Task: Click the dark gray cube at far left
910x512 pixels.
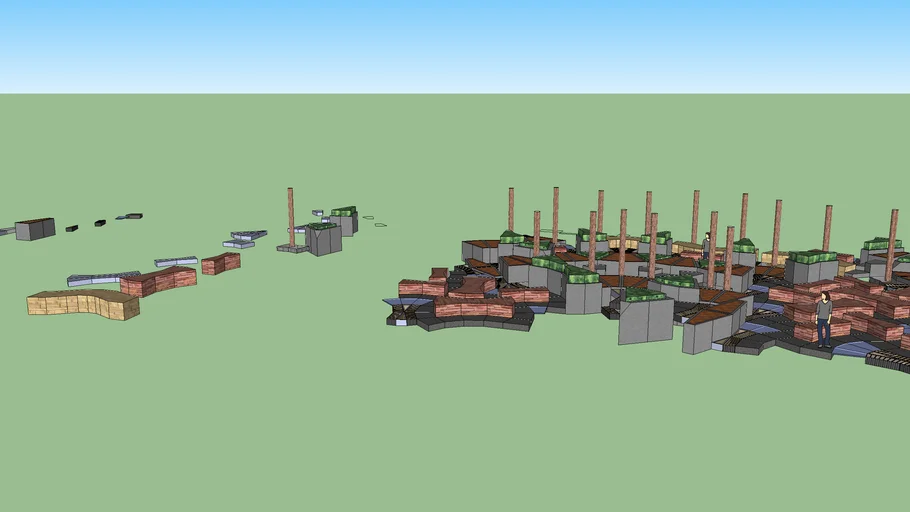Action: (35, 229)
